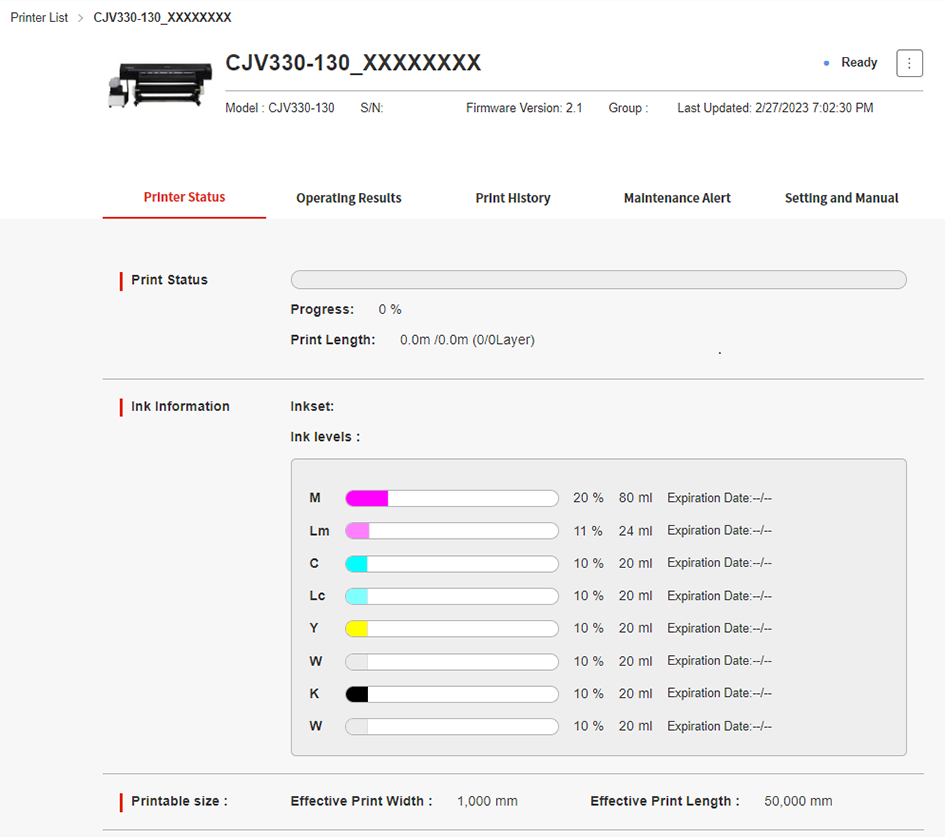Select the Printer Status tab
This screenshot has height=837, width=945.
click(x=184, y=197)
